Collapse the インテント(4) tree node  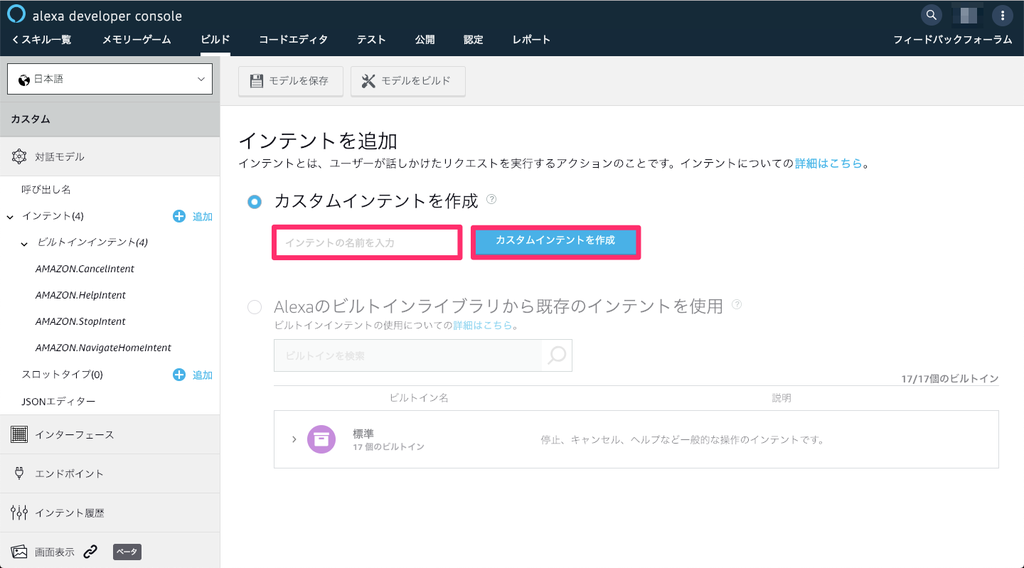10,217
